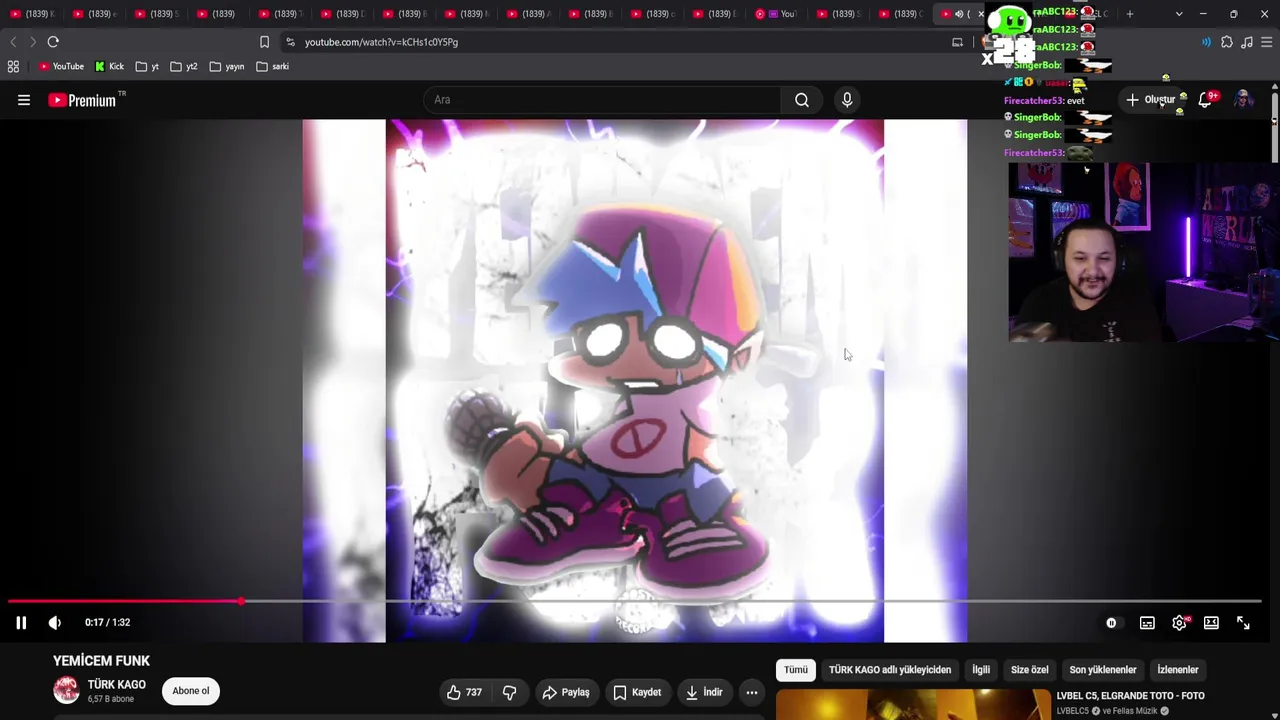Open a new browser tab
1280x720 pixels.
(x=1130, y=14)
